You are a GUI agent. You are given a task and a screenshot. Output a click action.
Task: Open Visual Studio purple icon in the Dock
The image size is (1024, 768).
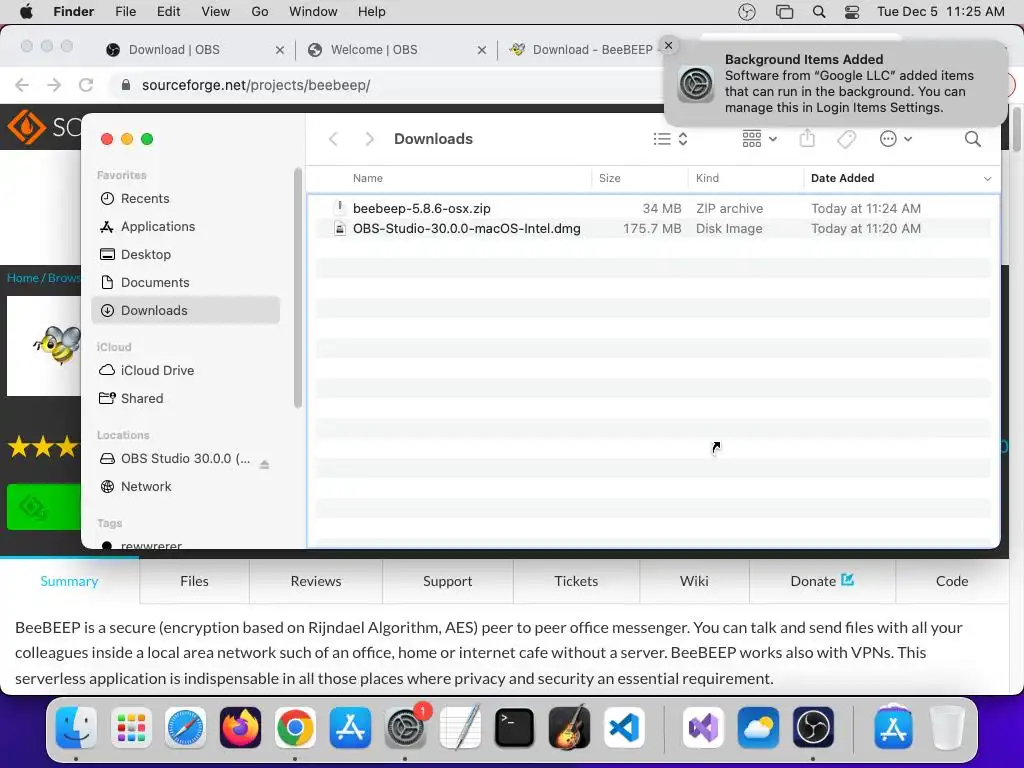pyautogui.click(x=703, y=728)
